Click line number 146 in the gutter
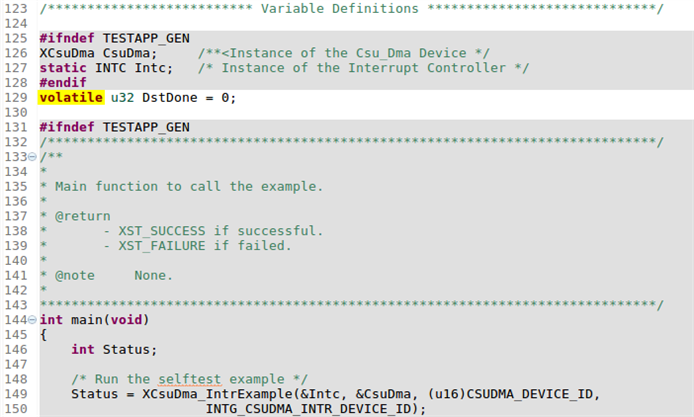This screenshot has height=417, width=694. (15, 349)
